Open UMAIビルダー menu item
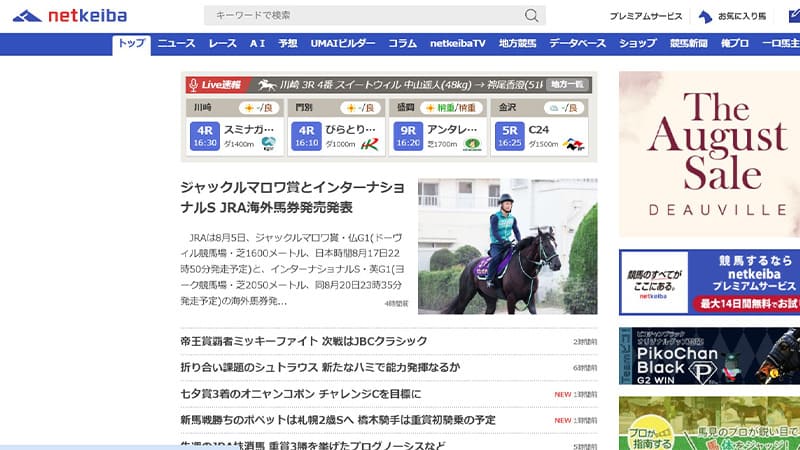 pyautogui.click(x=343, y=44)
